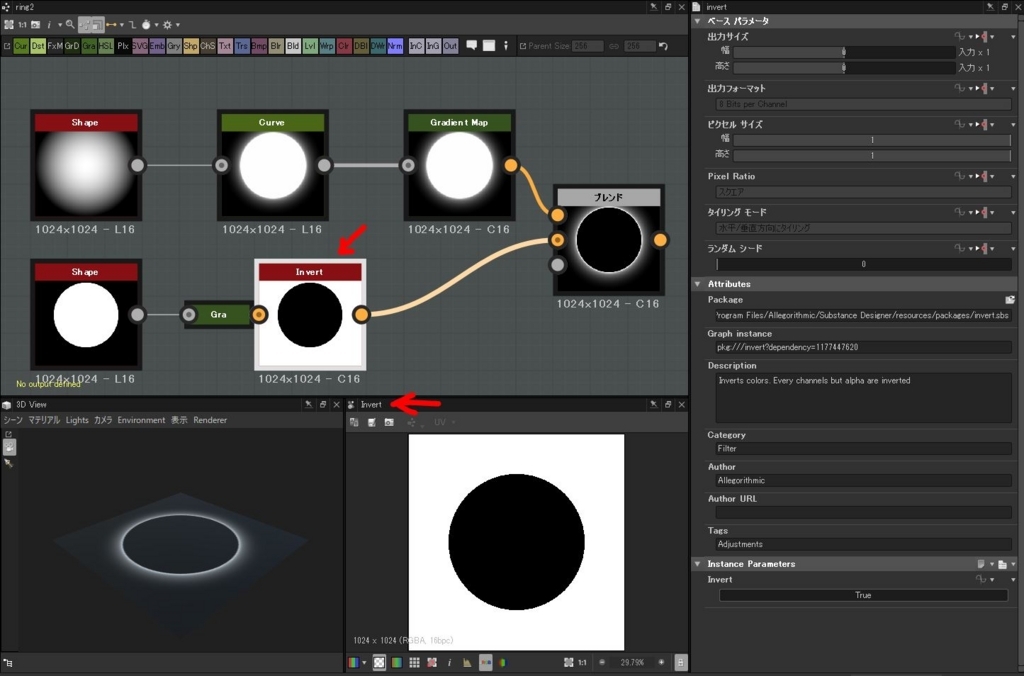Toggle the info display in 2D view
This screenshot has height=676, width=1024.
(x=449, y=662)
